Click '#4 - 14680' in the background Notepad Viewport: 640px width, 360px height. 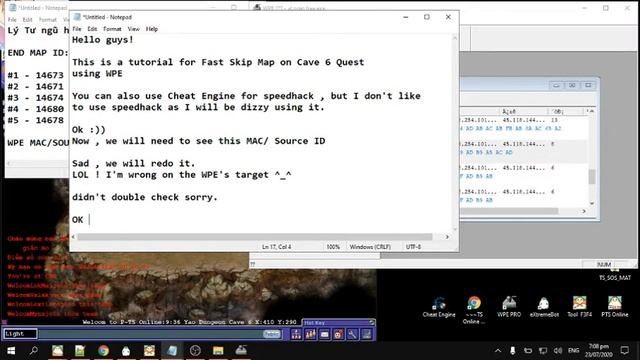tap(36, 109)
